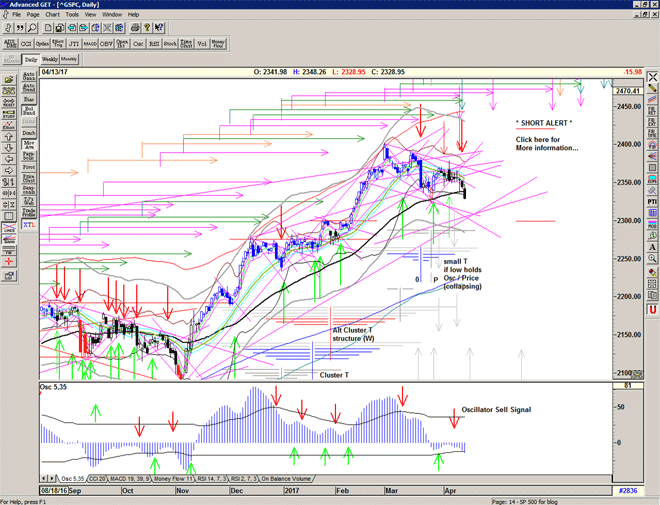This screenshot has width=660, height=505.
Task: Expand the Tools menu
Action: (73, 15)
